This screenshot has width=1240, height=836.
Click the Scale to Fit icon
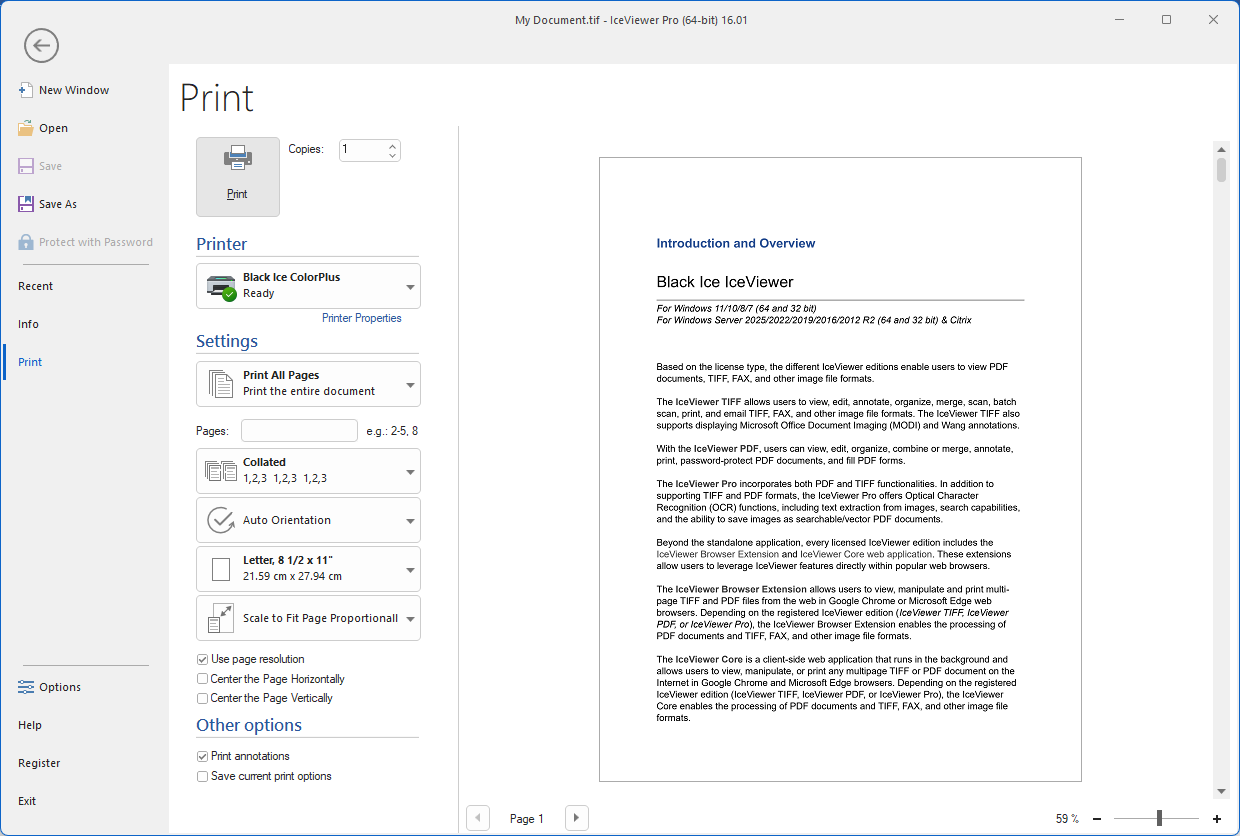pos(220,618)
